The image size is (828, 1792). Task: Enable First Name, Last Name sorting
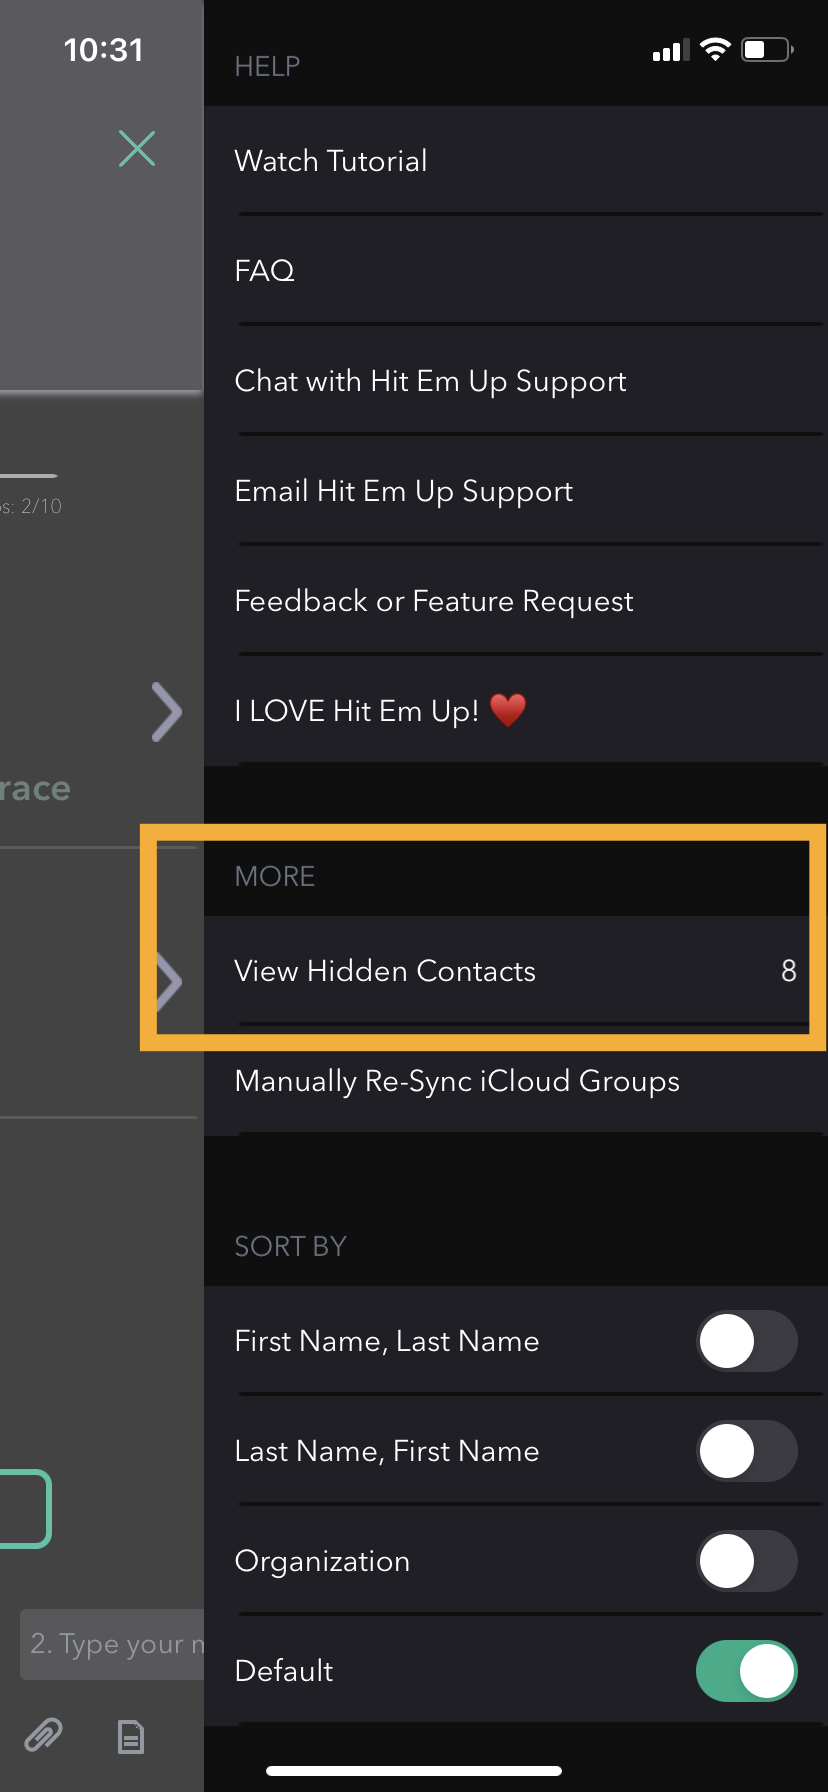pos(746,1341)
